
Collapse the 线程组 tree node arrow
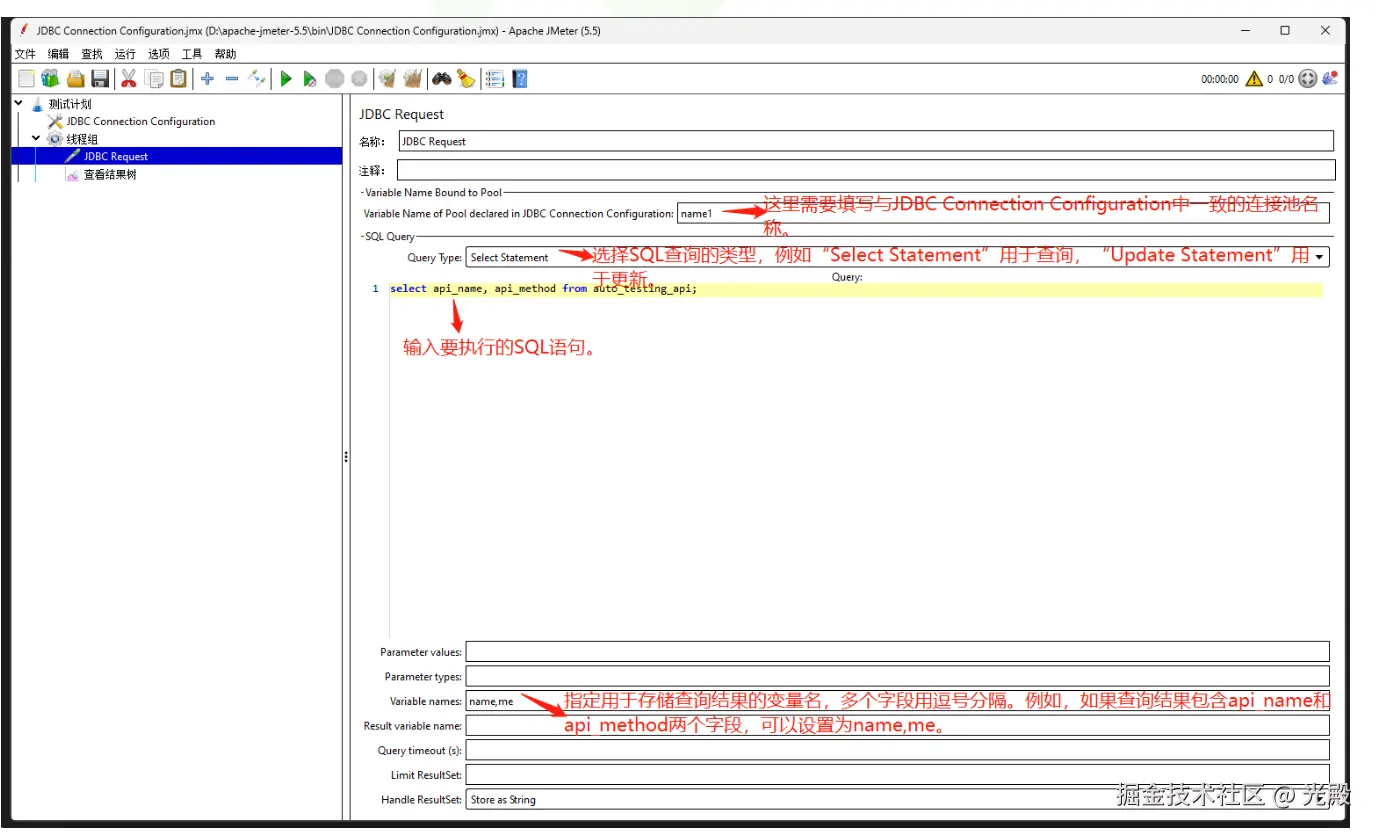(37, 138)
